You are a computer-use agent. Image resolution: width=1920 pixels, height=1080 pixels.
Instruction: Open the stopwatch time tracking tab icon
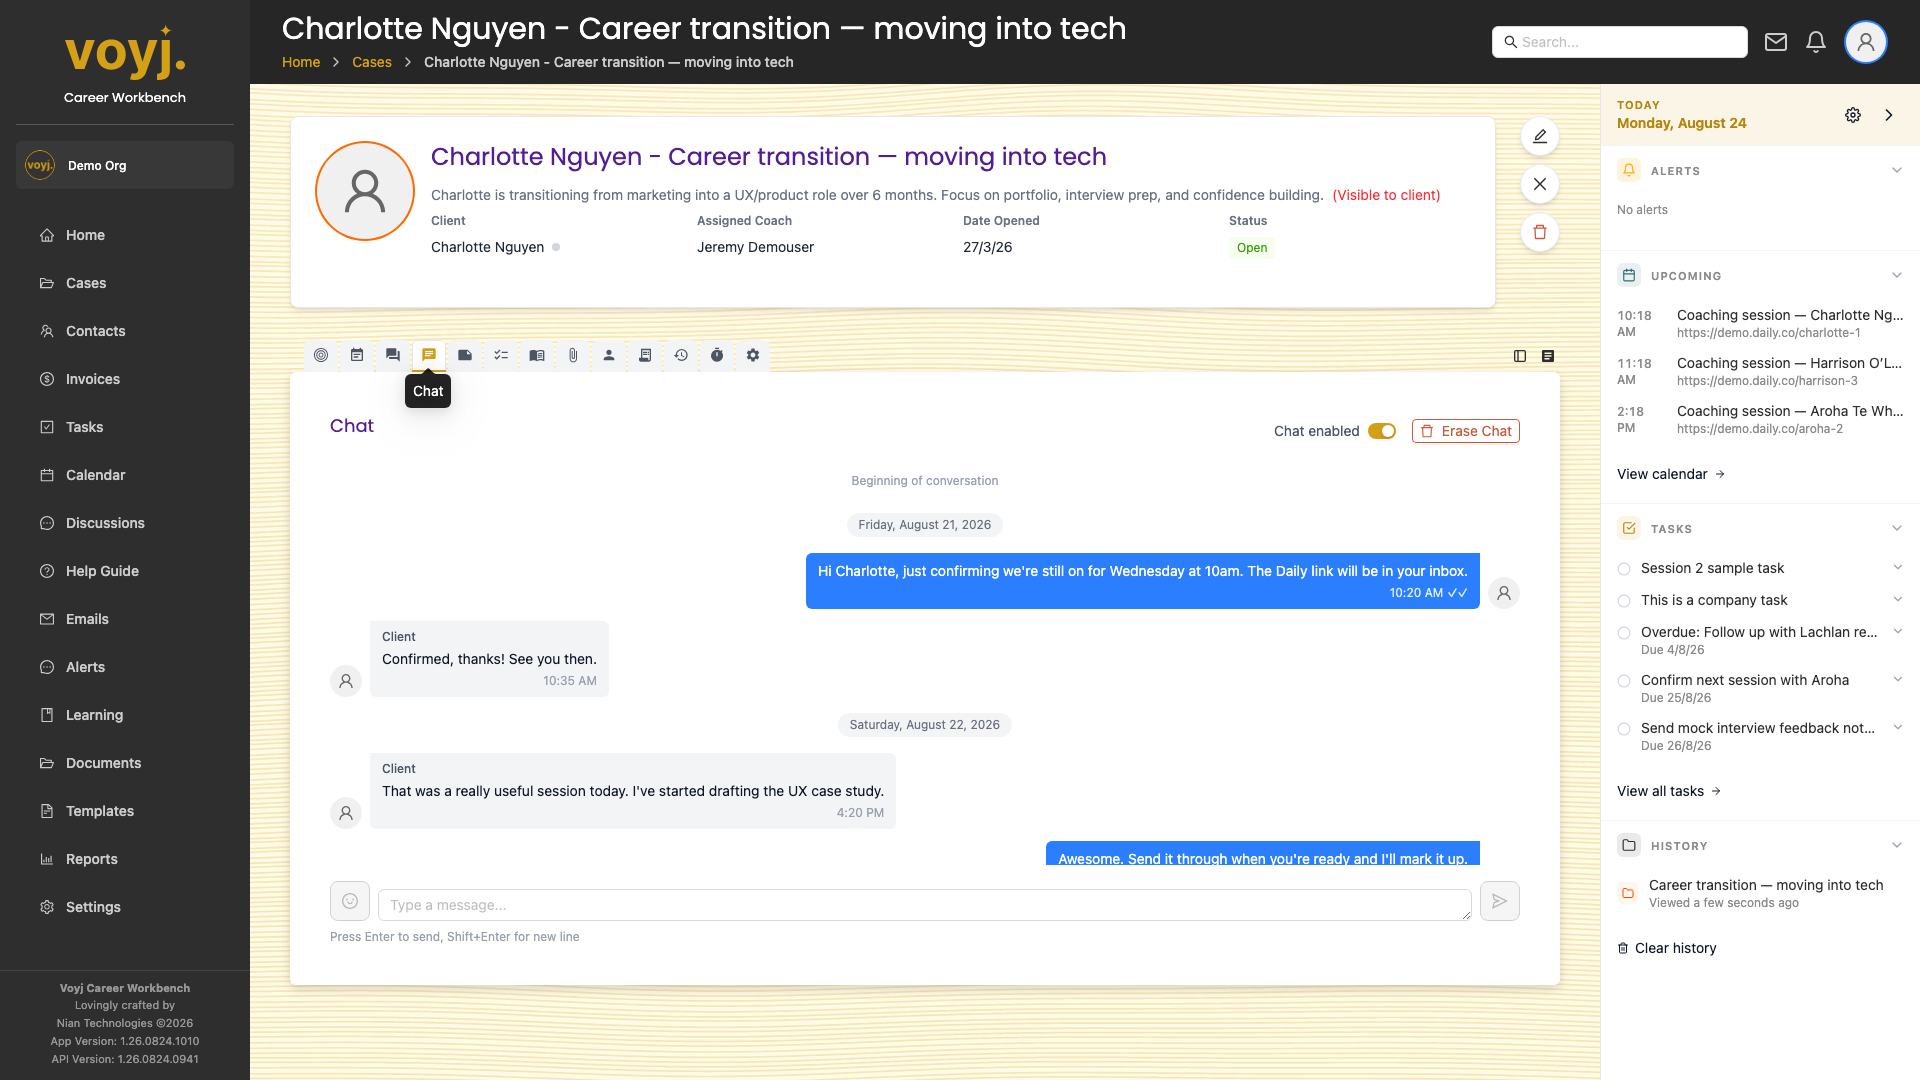(717, 355)
